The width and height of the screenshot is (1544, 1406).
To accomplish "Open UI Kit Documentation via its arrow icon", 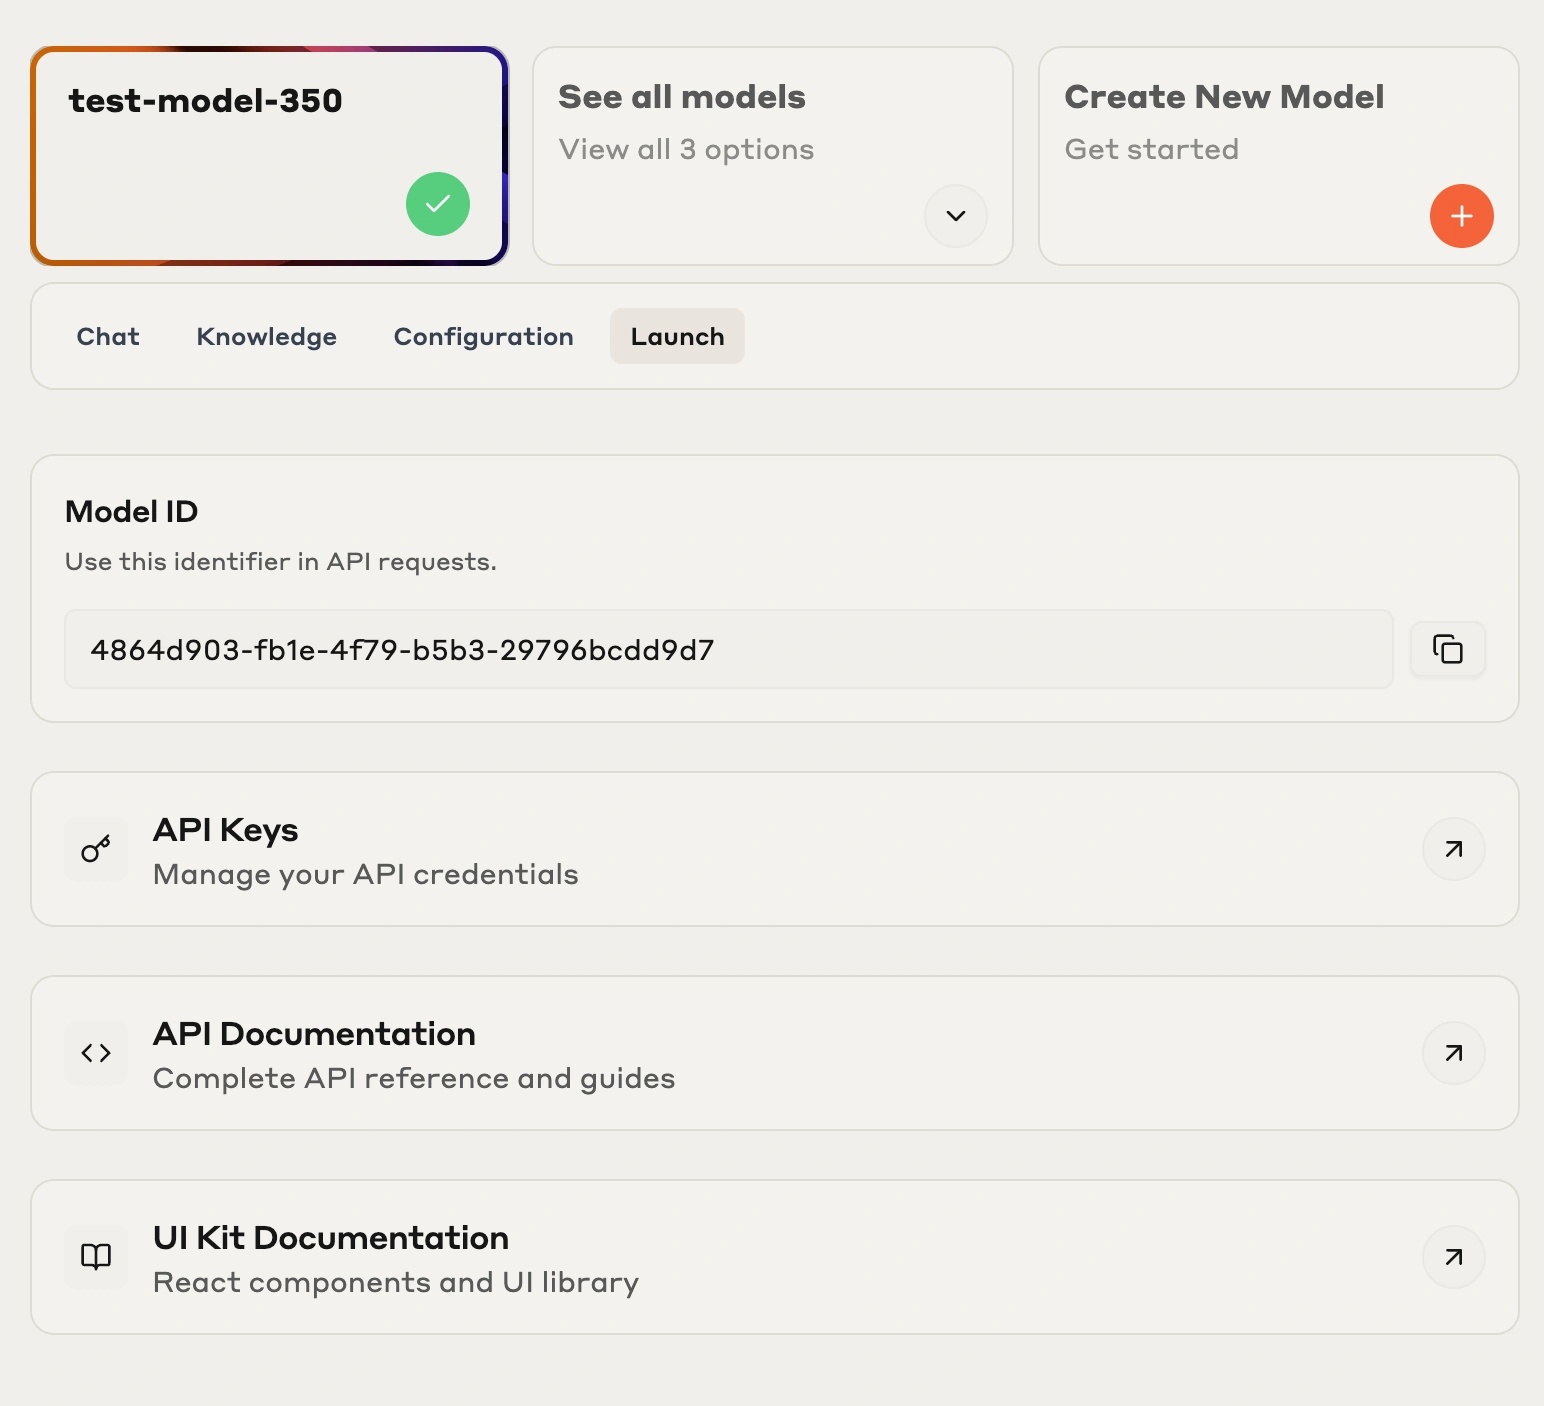I will (1454, 1258).
